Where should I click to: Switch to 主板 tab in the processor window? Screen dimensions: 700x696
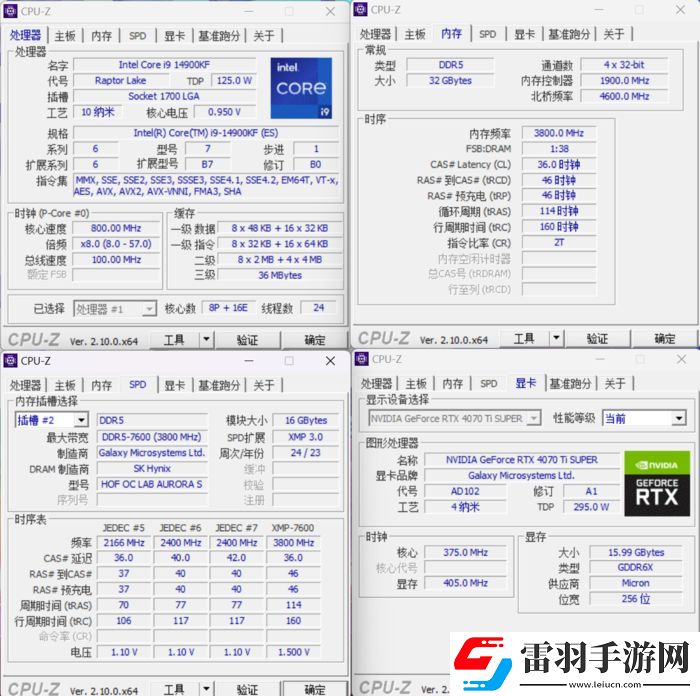[x=65, y=35]
